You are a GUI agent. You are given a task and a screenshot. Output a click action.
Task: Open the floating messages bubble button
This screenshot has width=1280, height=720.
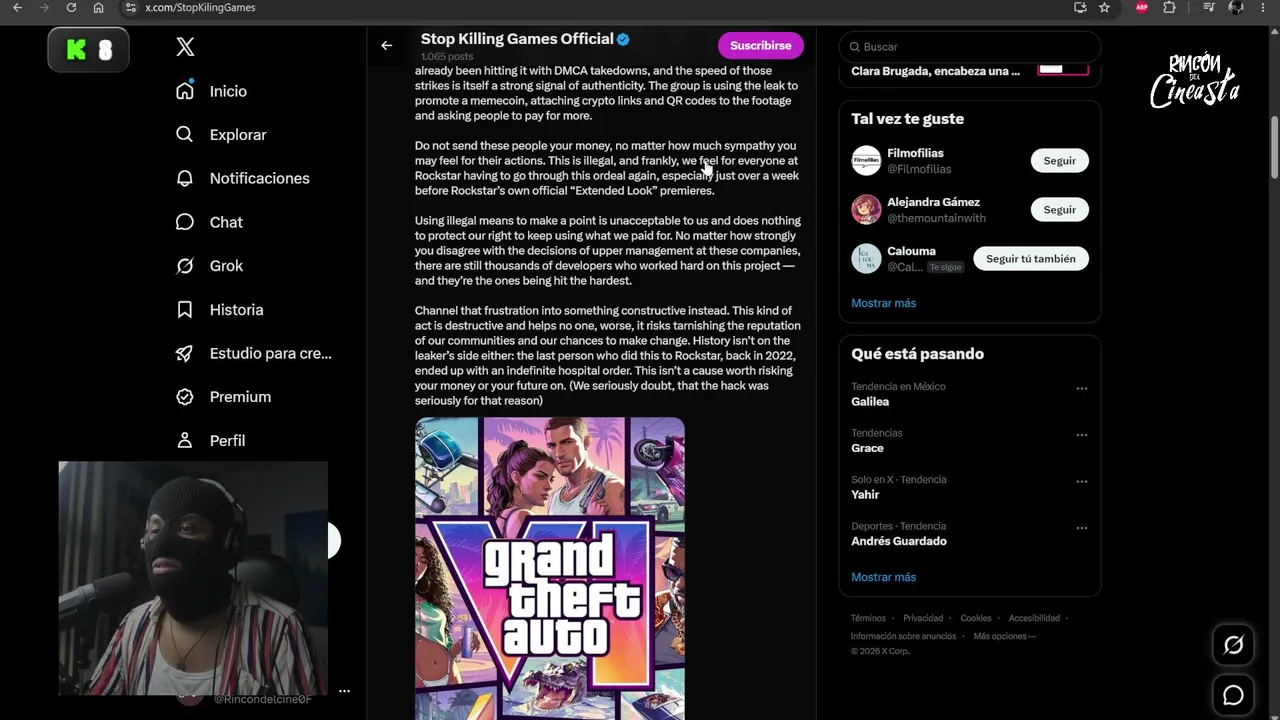point(1234,695)
